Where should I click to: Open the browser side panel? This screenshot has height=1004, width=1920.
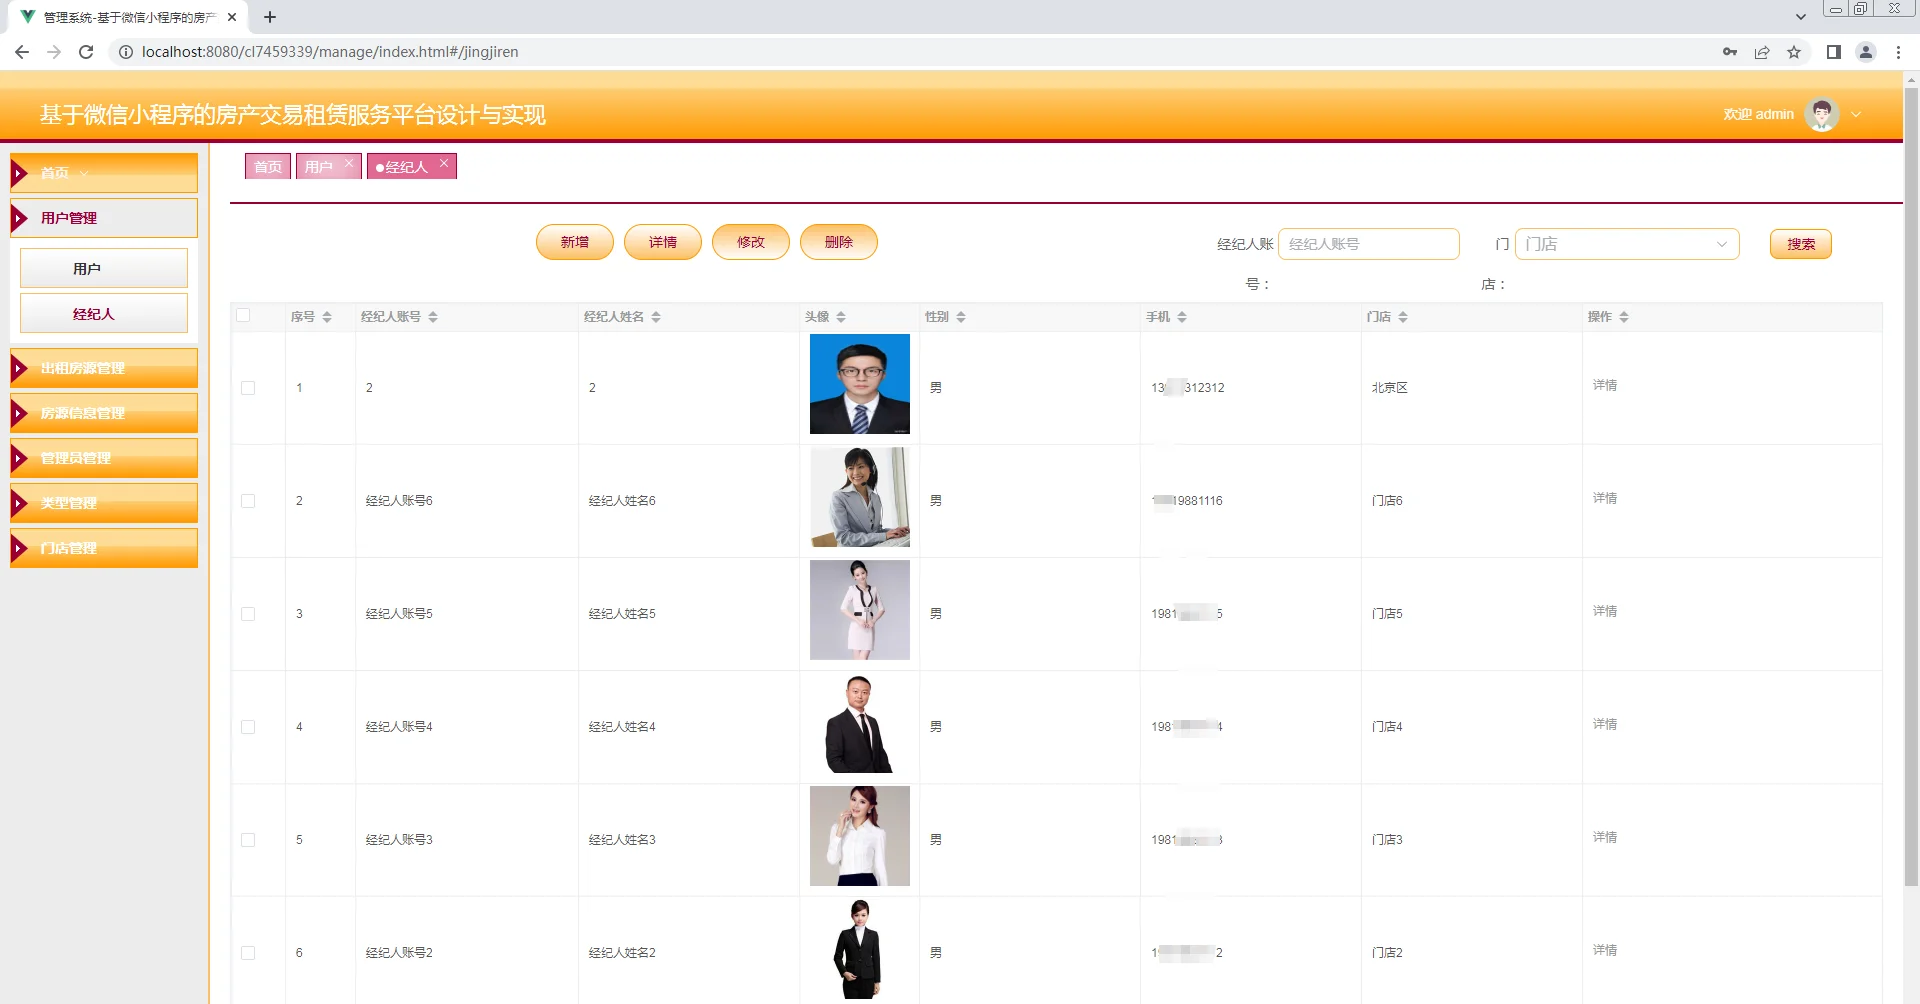point(1834,52)
